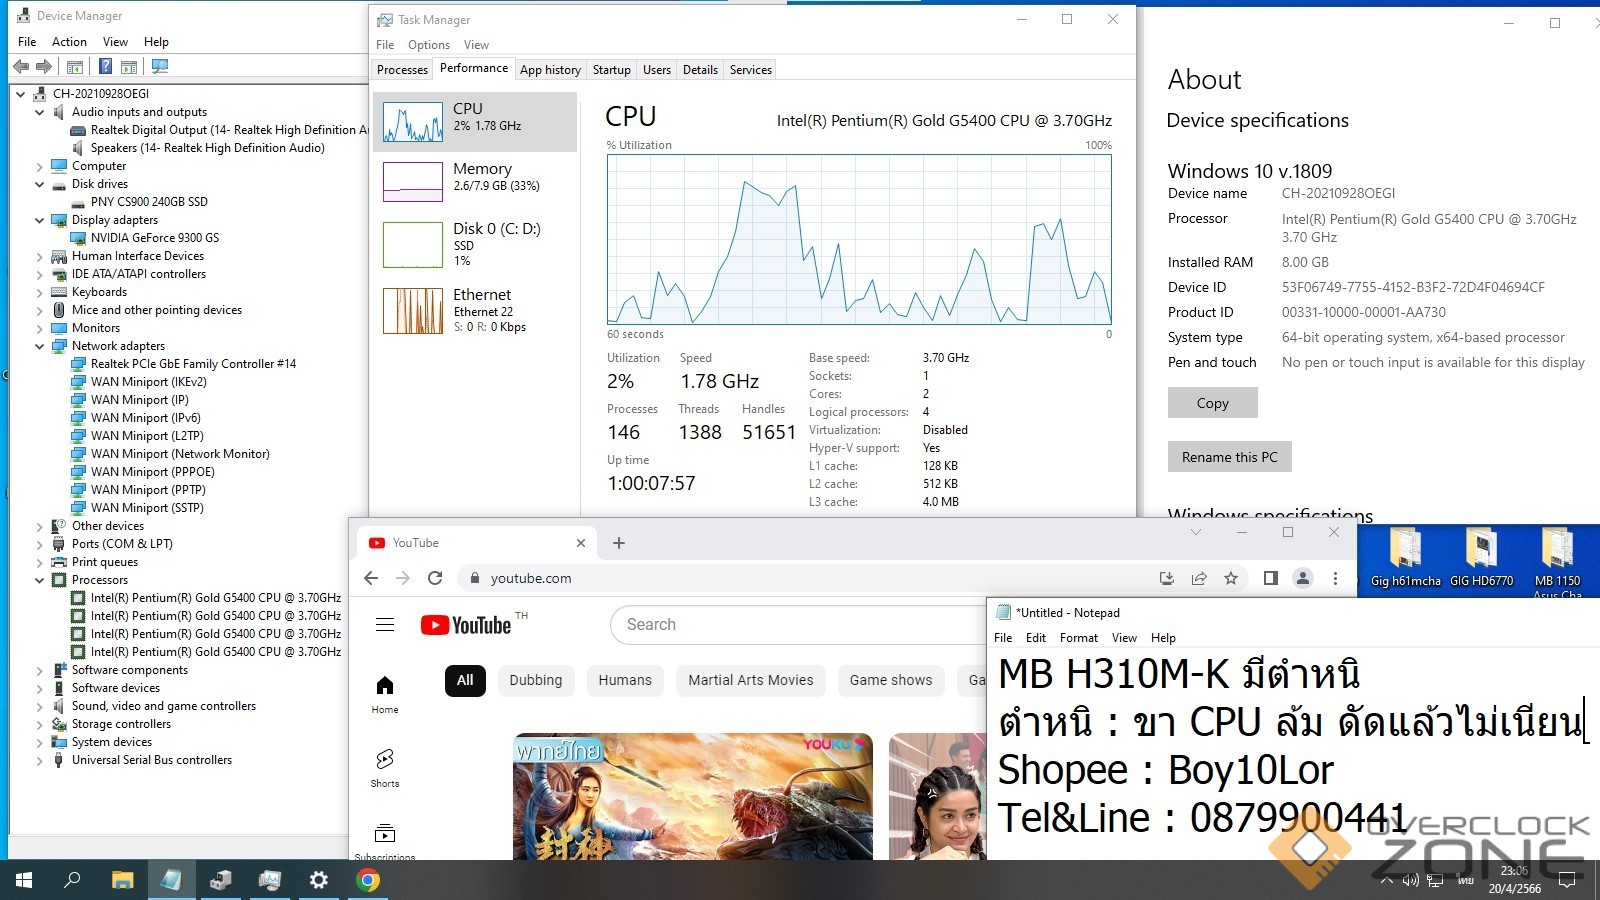The image size is (1600, 900).
Task: Select the Martial Arts Movies chip
Action: [x=750, y=680]
